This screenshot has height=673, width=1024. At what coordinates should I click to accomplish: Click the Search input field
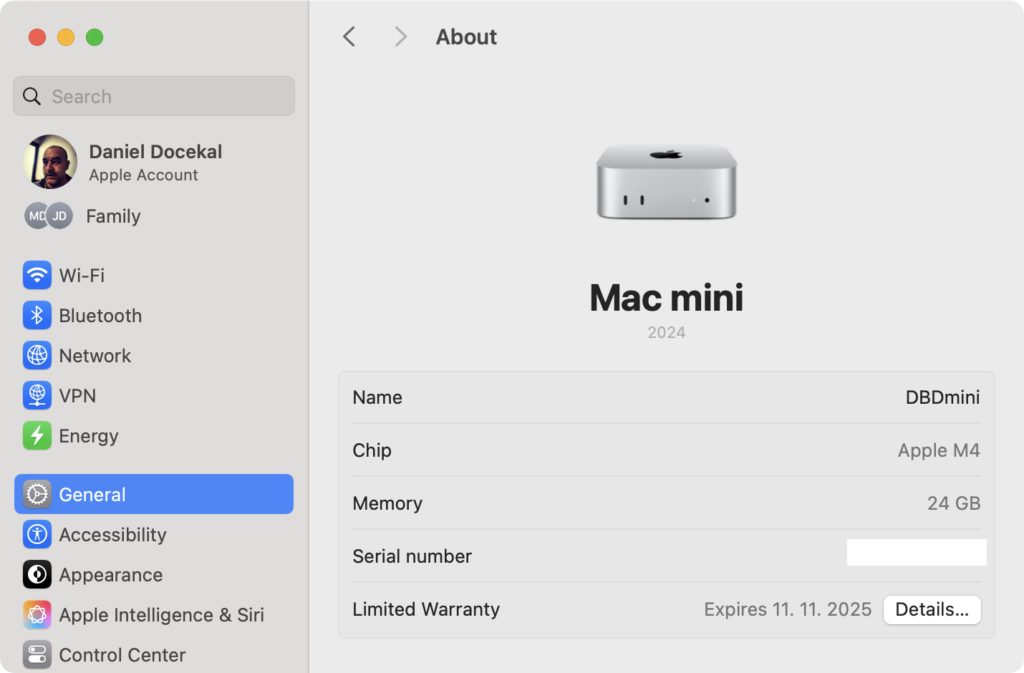(x=154, y=96)
